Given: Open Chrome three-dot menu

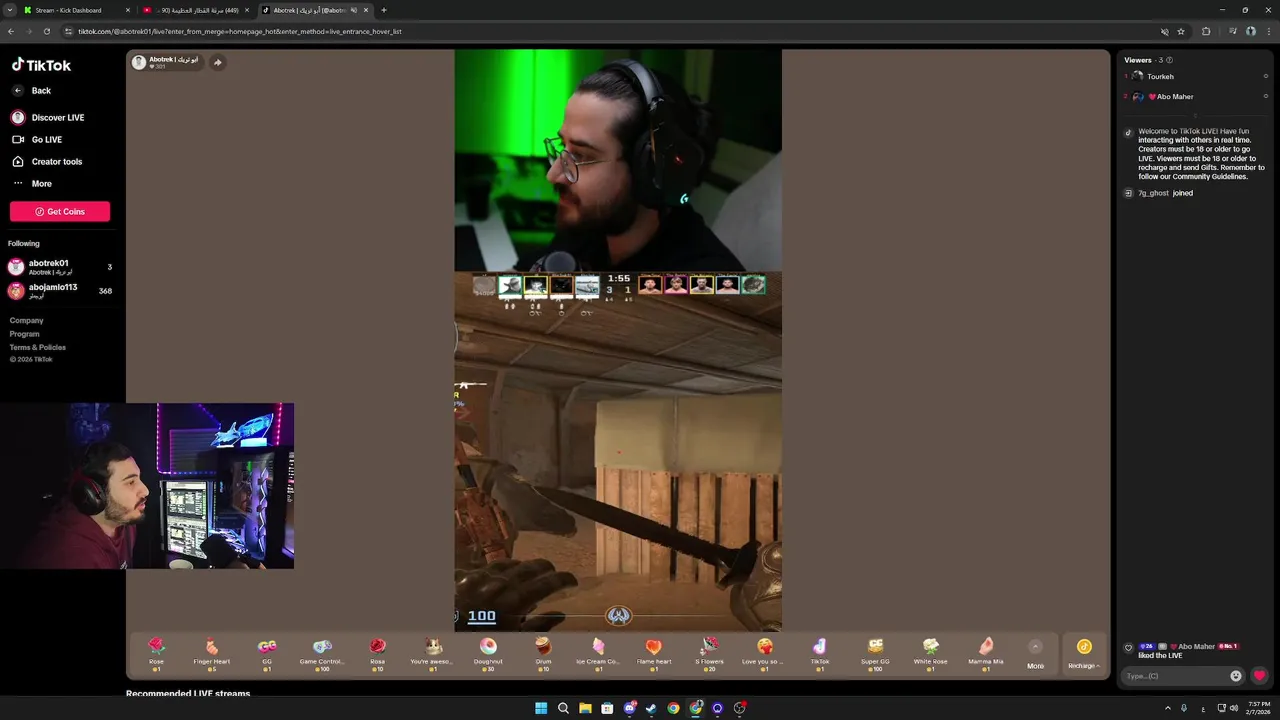Looking at the screenshot, I should [1268, 31].
